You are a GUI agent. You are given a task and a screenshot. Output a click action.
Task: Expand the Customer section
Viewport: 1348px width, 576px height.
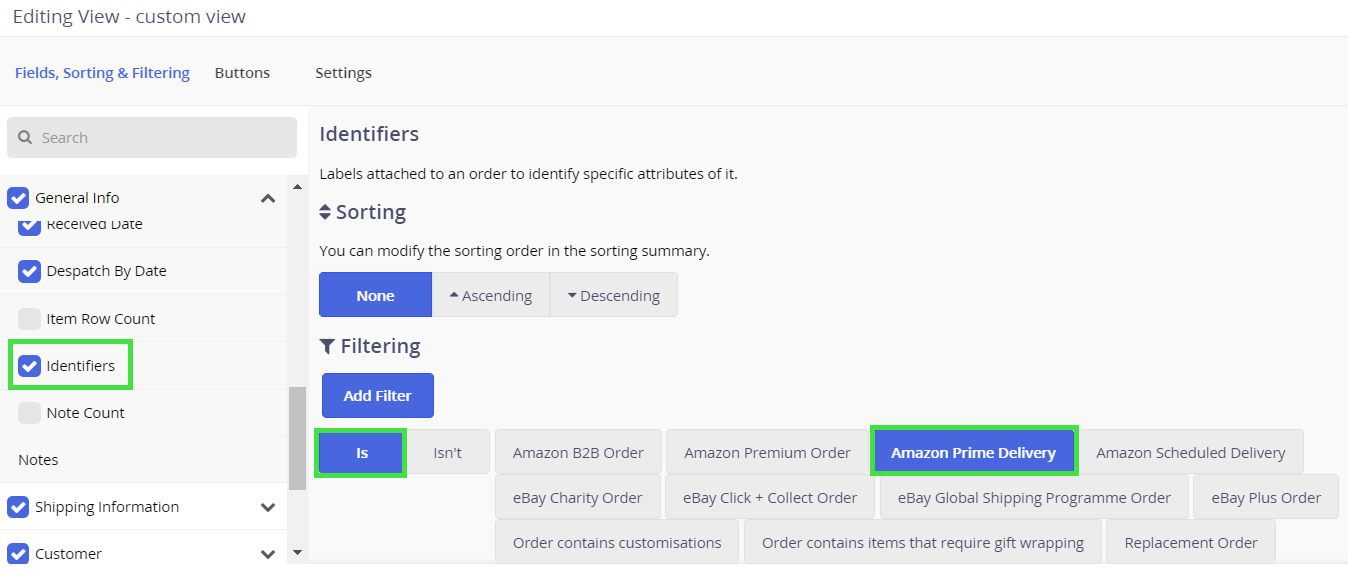268,554
